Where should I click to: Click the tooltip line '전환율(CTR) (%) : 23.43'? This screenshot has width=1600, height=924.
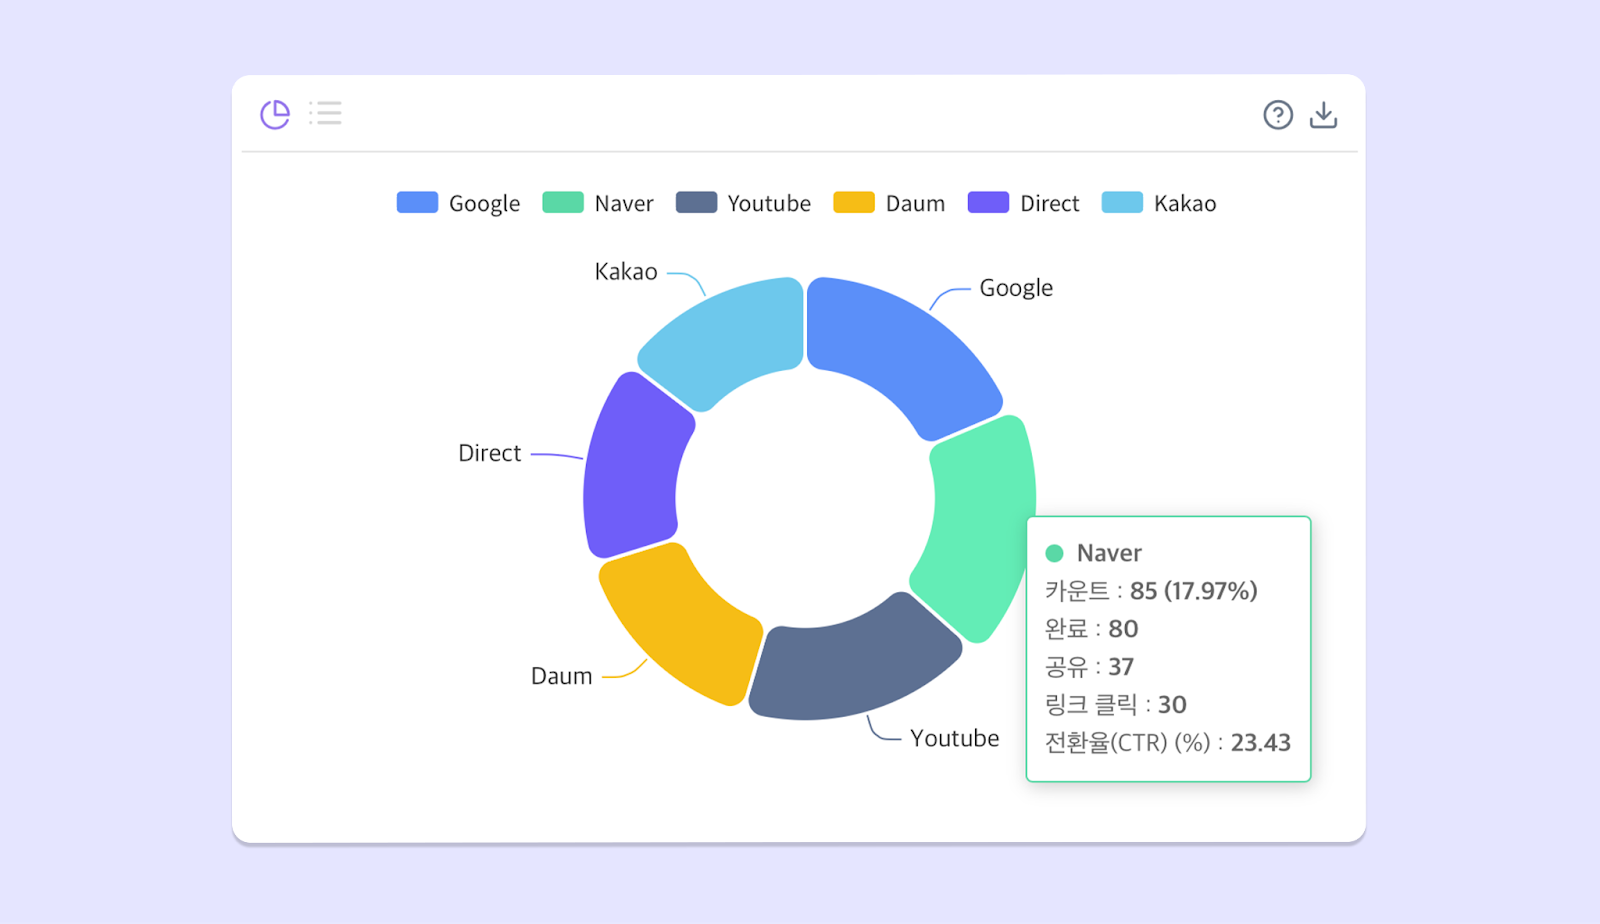1168,743
